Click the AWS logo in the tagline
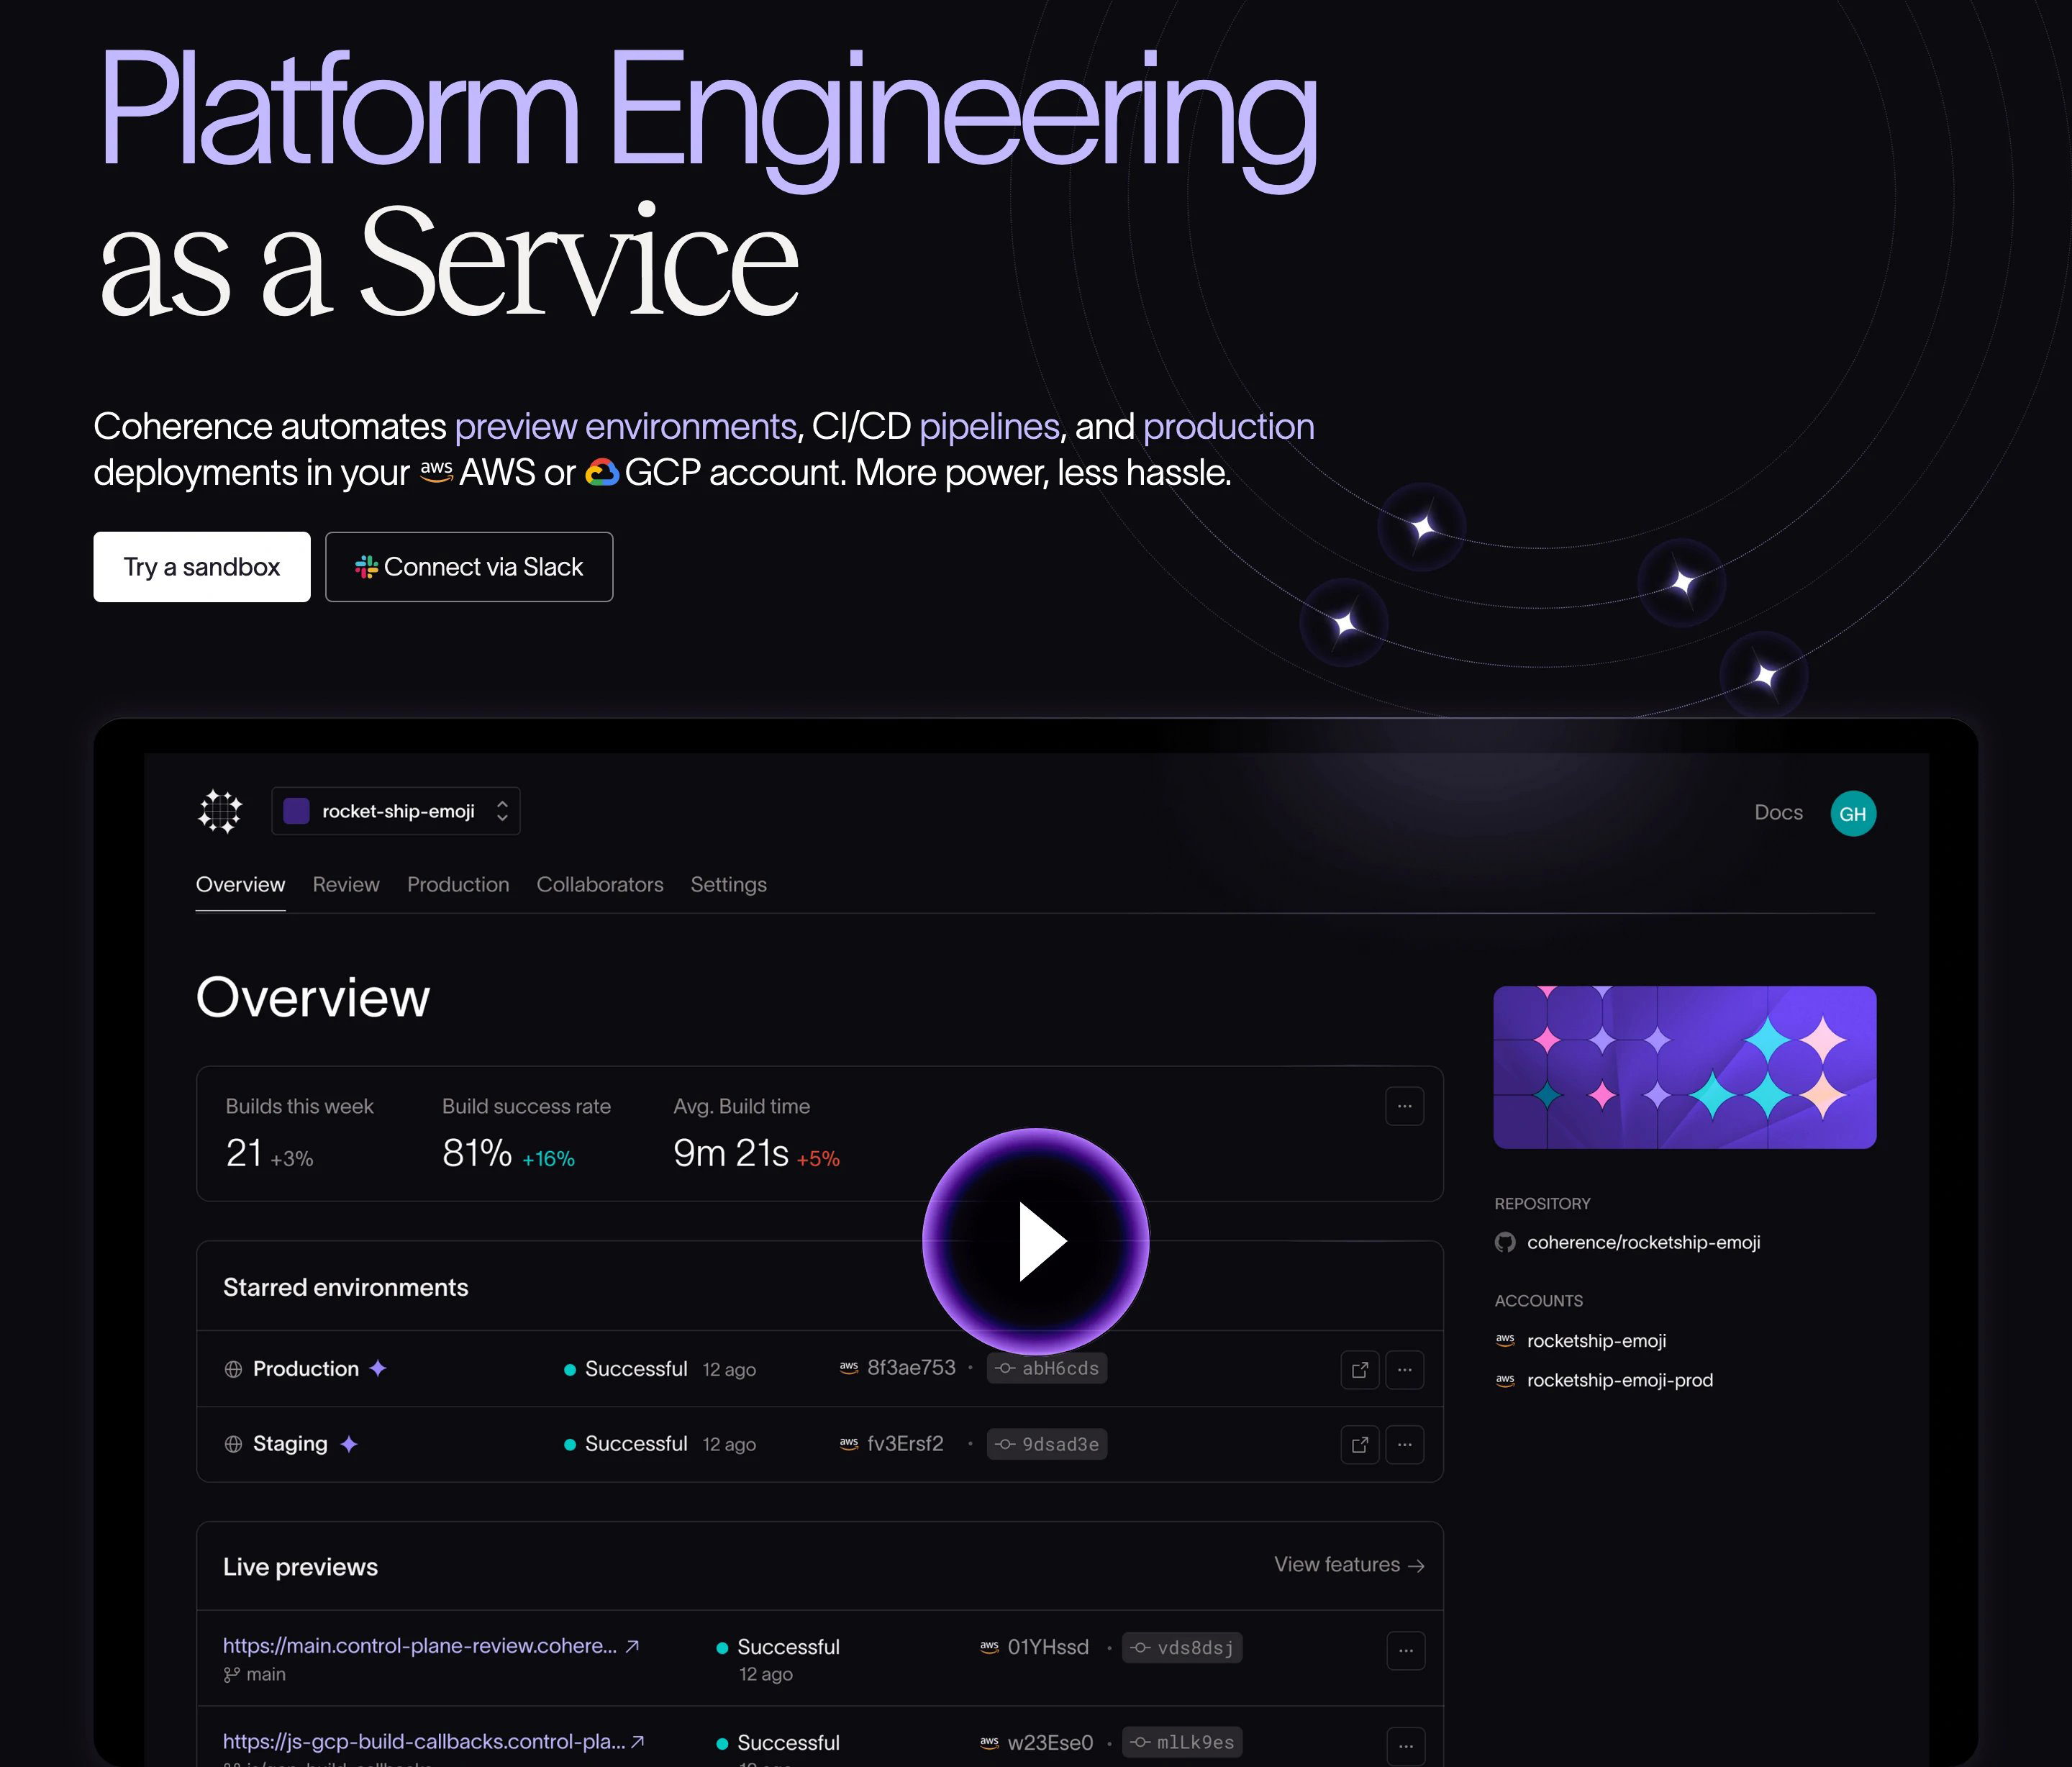Viewport: 2072px width, 1767px height. coord(436,471)
